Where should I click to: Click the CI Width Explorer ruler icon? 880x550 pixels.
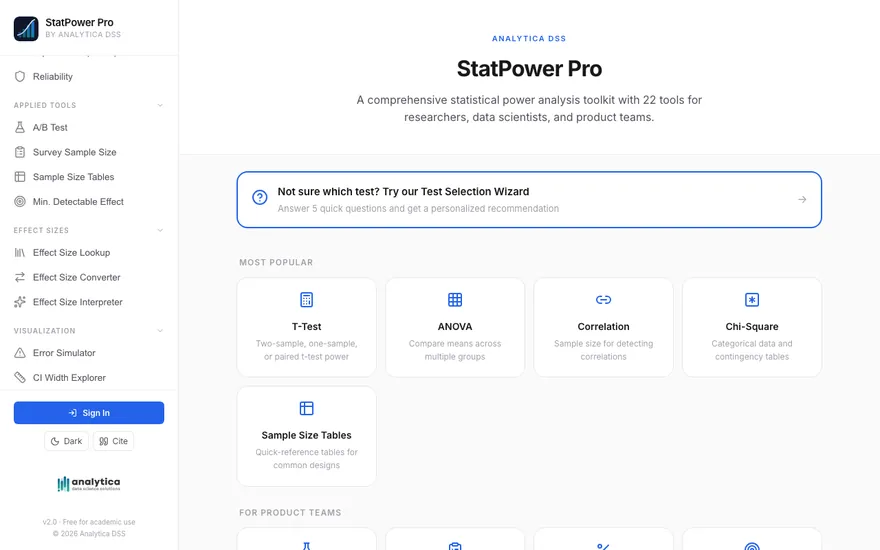pos(20,378)
